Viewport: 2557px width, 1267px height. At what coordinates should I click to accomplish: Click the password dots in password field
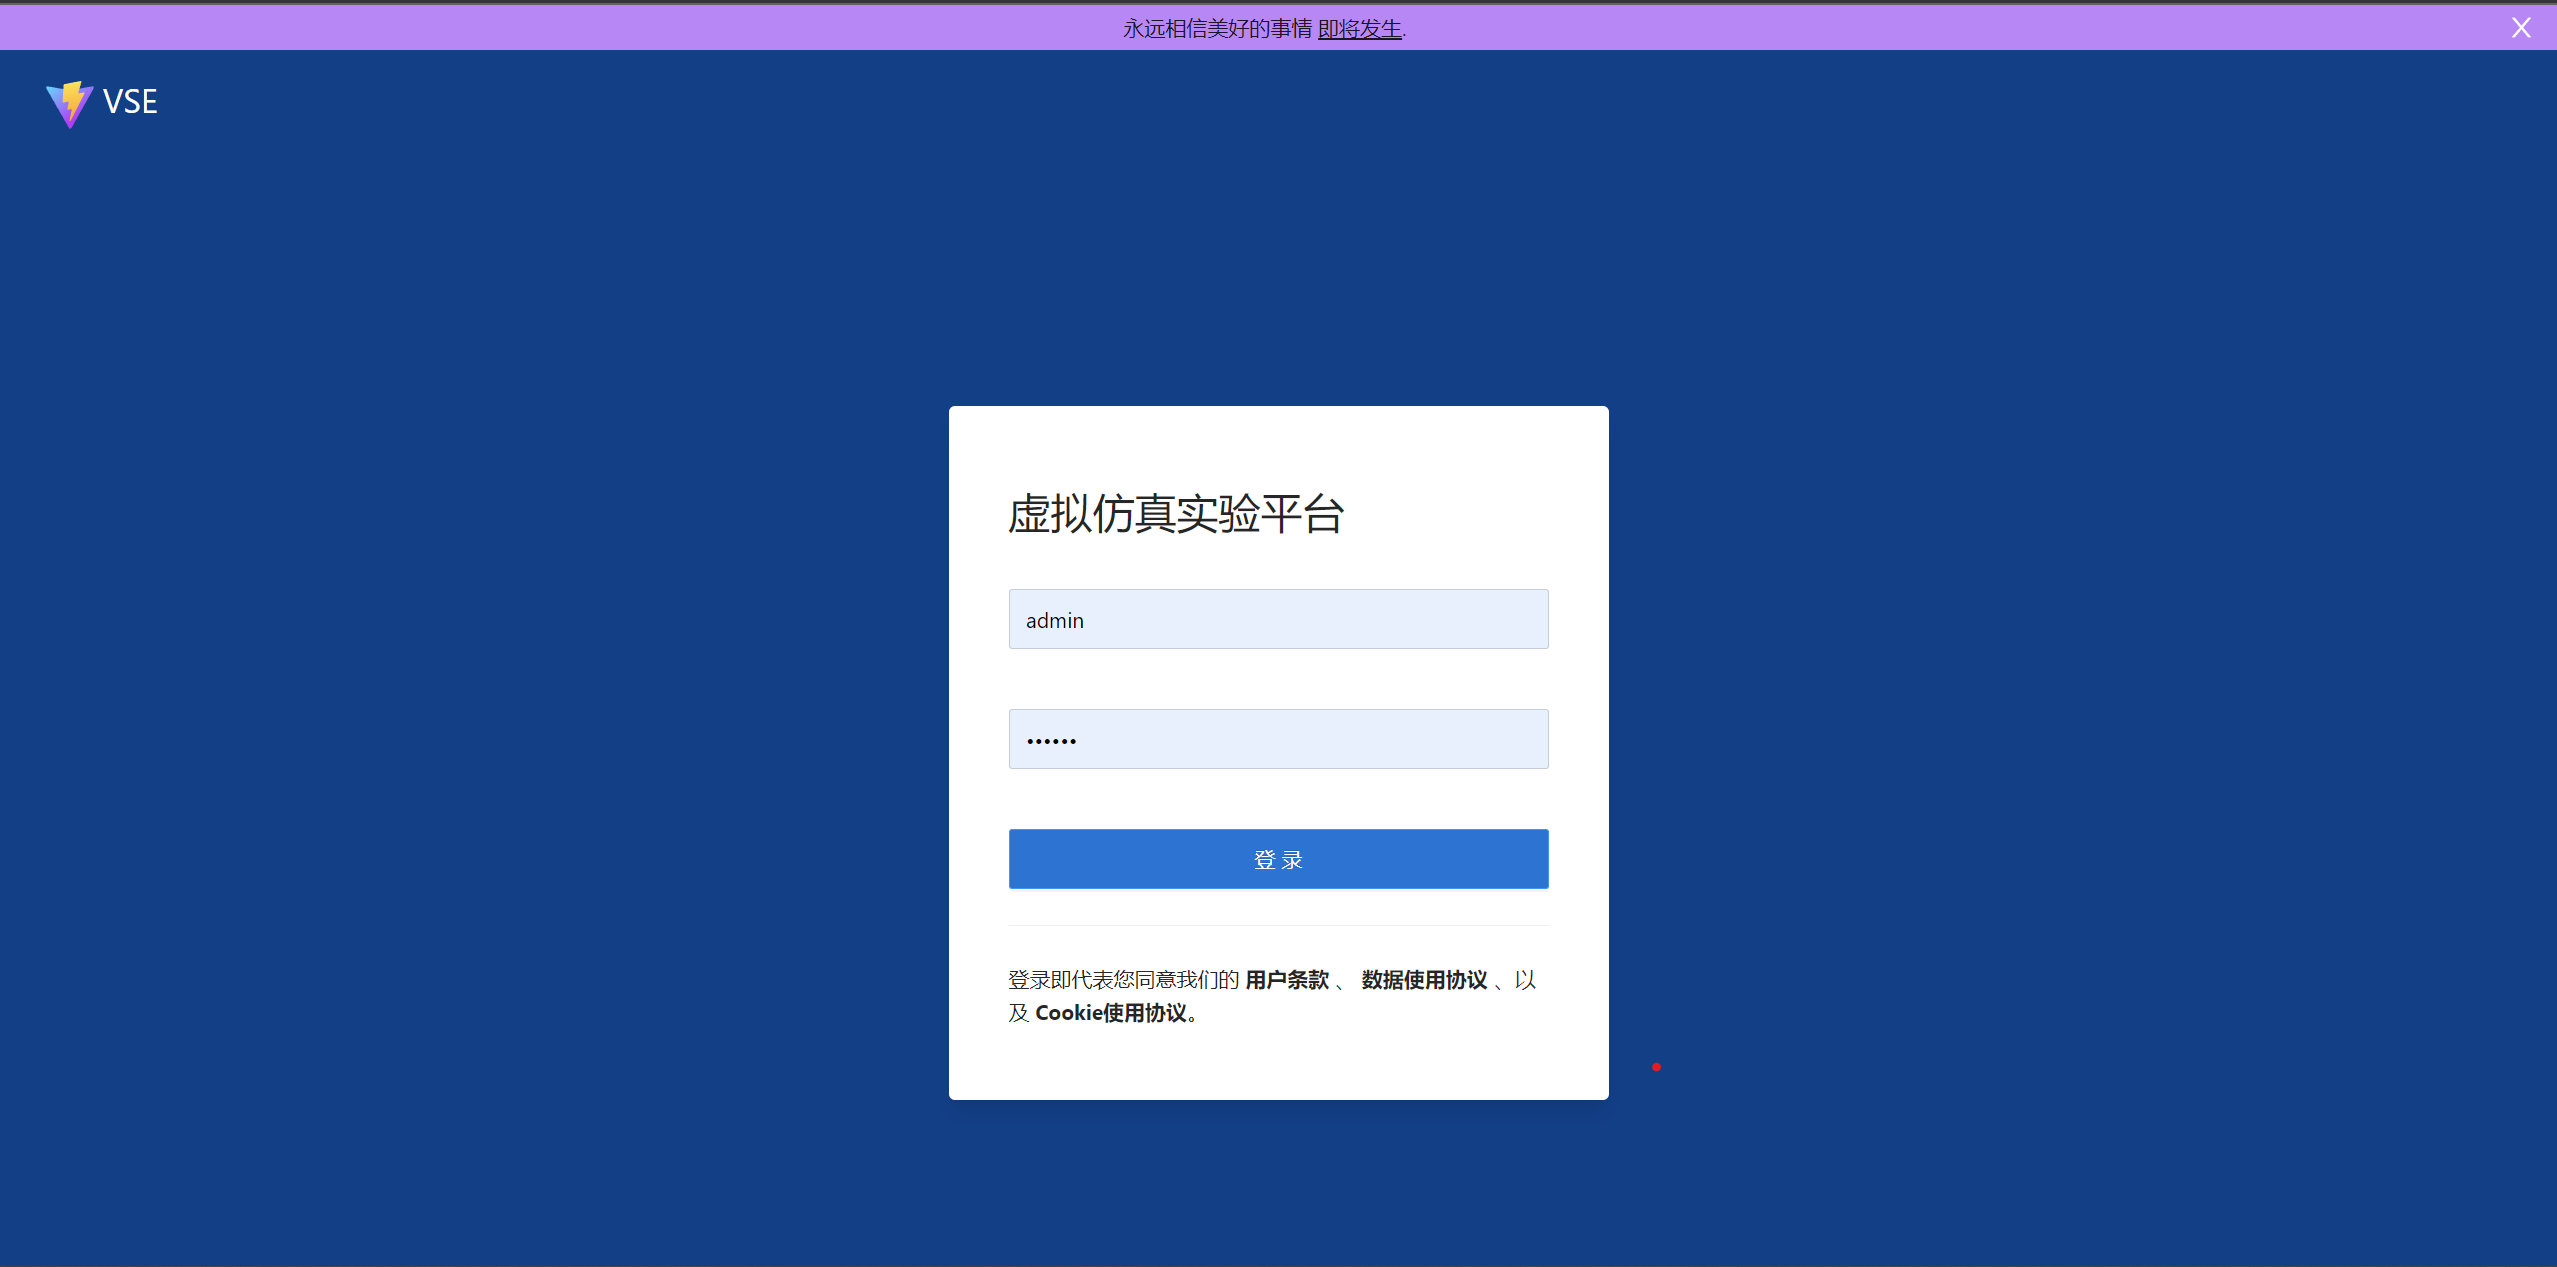1051,741
